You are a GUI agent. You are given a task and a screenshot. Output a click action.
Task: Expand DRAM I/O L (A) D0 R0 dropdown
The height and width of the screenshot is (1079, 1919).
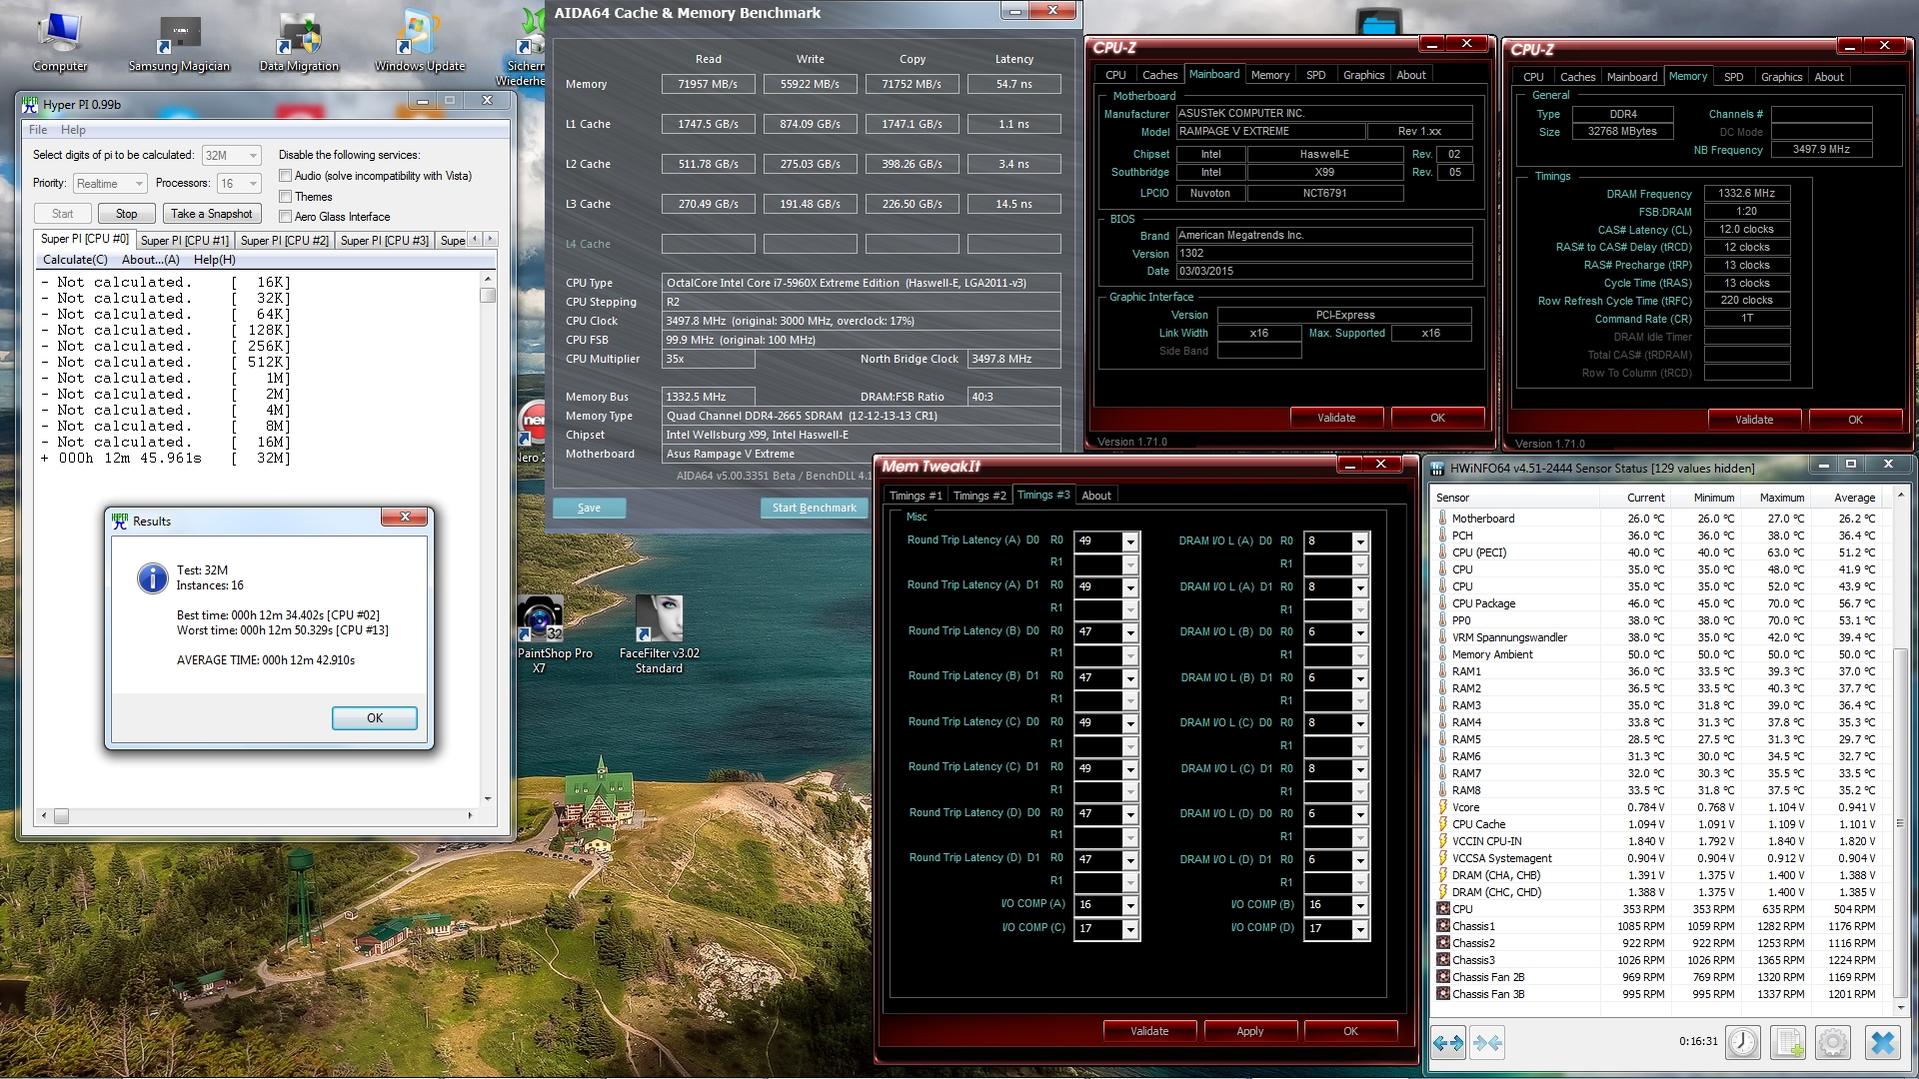point(1360,542)
